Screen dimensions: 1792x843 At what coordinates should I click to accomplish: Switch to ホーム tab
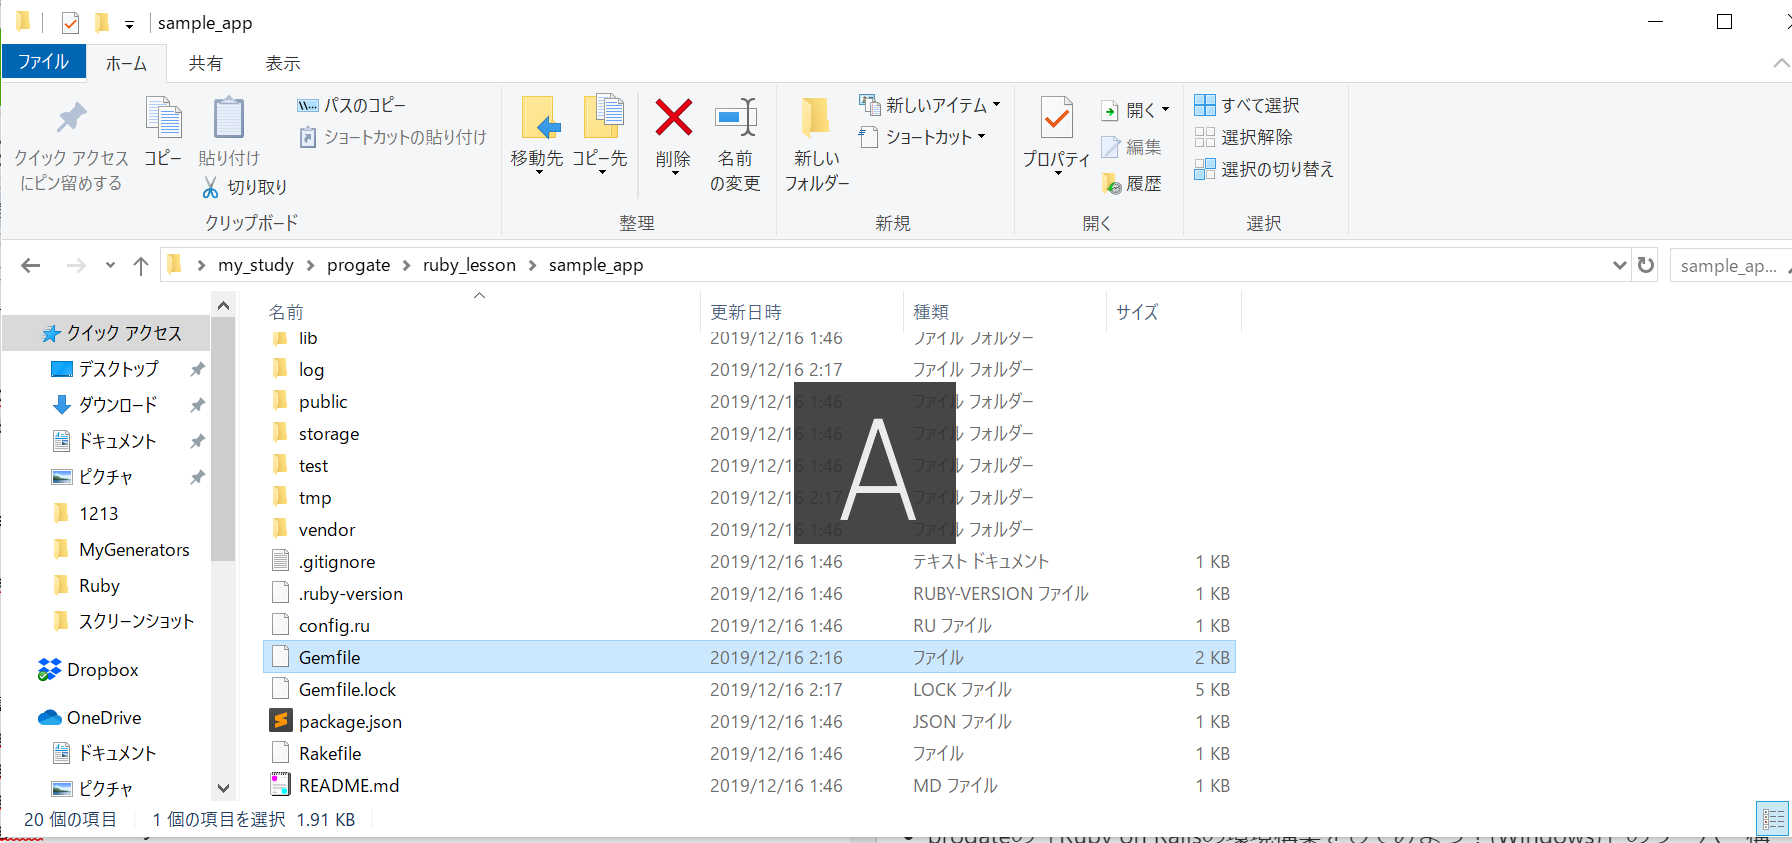click(x=127, y=63)
